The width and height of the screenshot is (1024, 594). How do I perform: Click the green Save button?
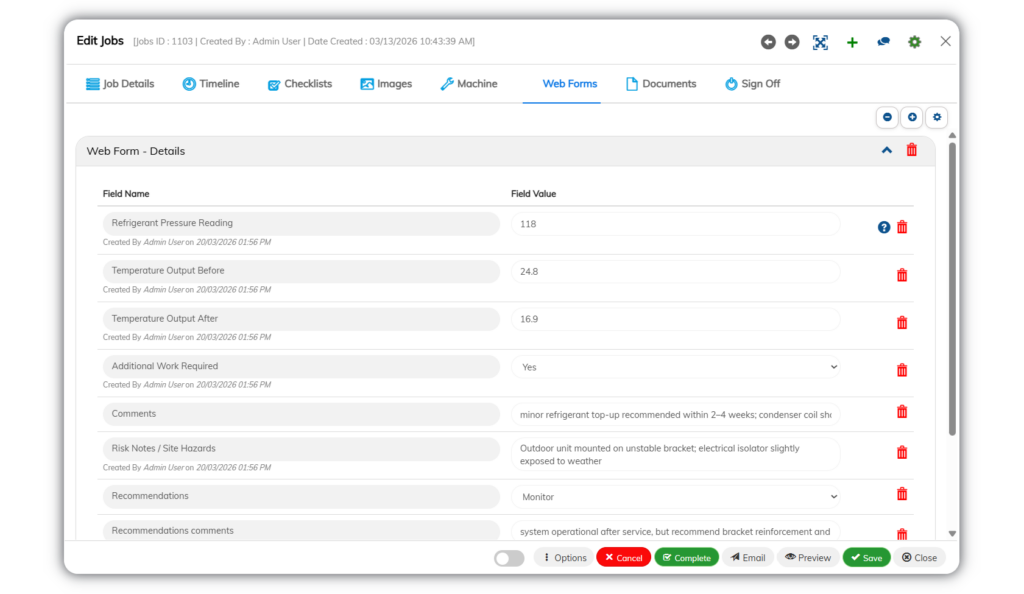[x=867, y=557]
